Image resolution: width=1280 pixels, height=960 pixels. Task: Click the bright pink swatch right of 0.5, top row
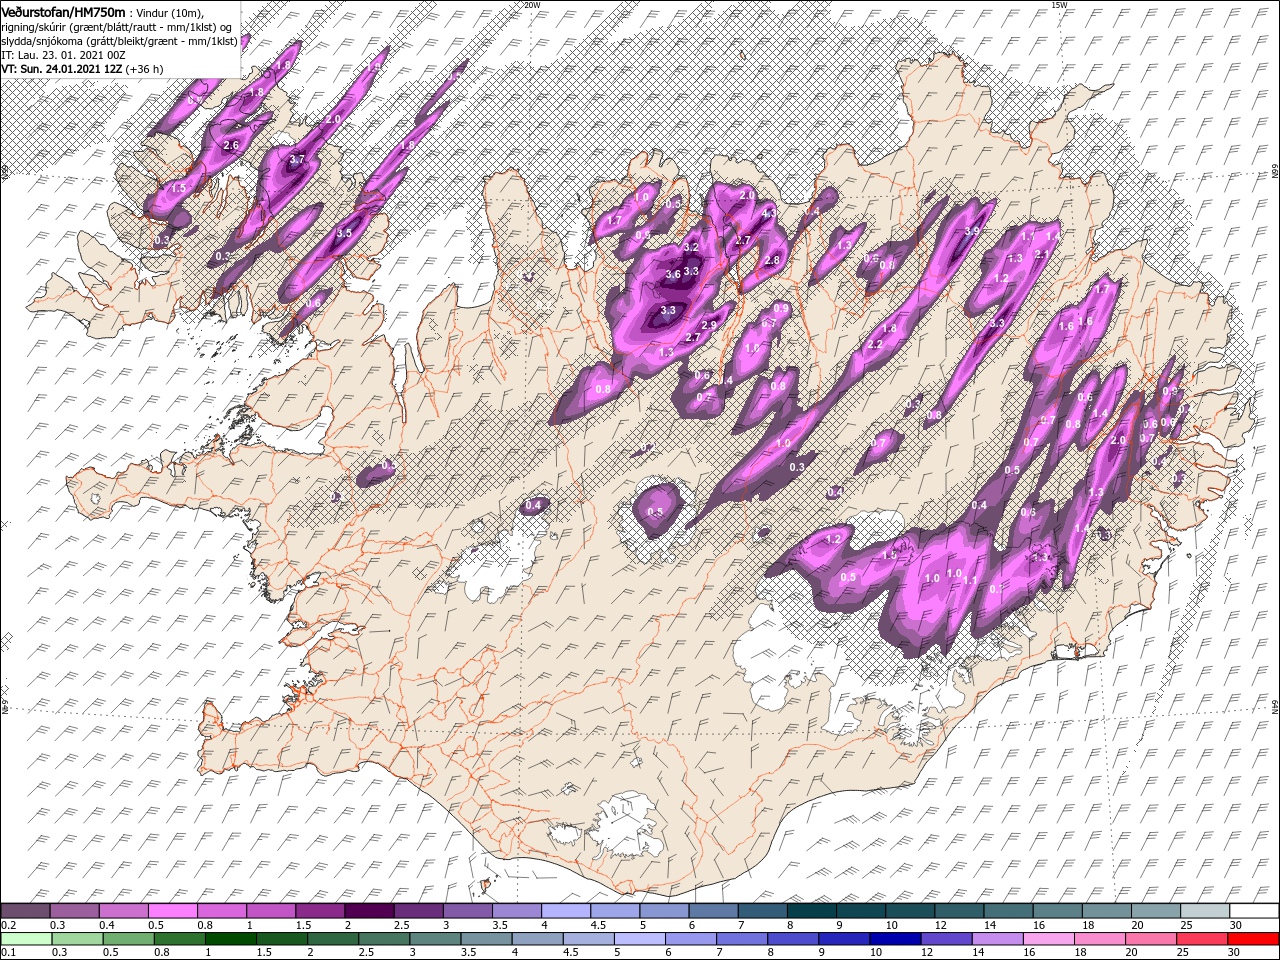[172, 911]
